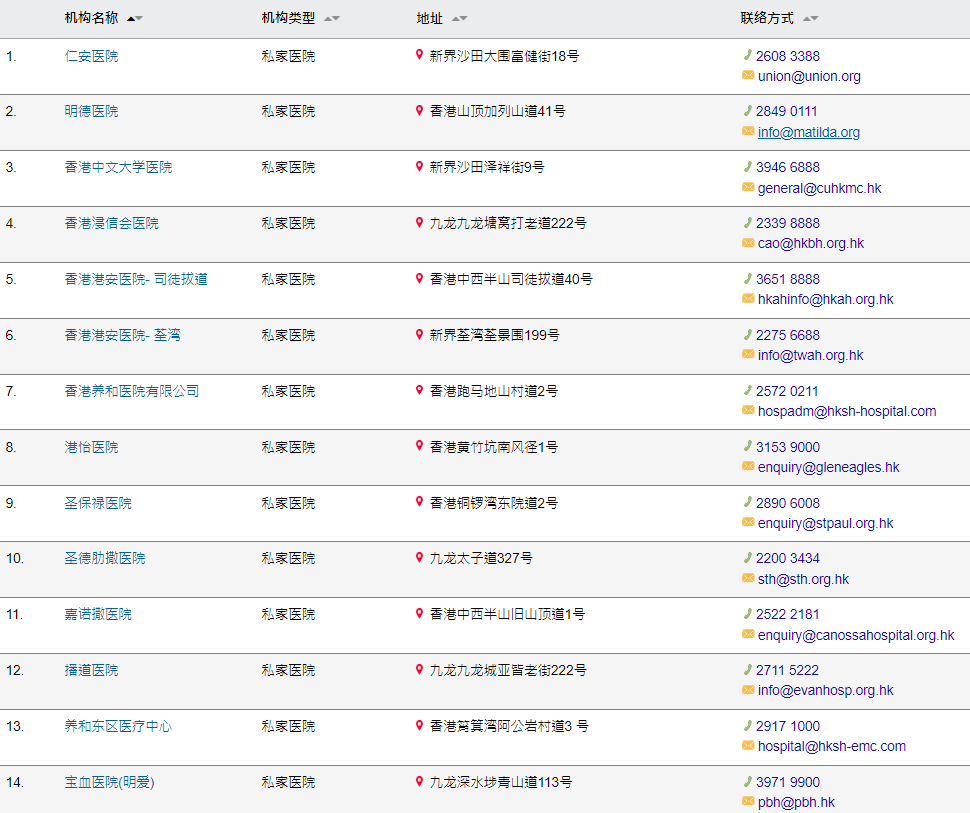
Task: Call phone number 2917 1000
Action: pos(788,726)
